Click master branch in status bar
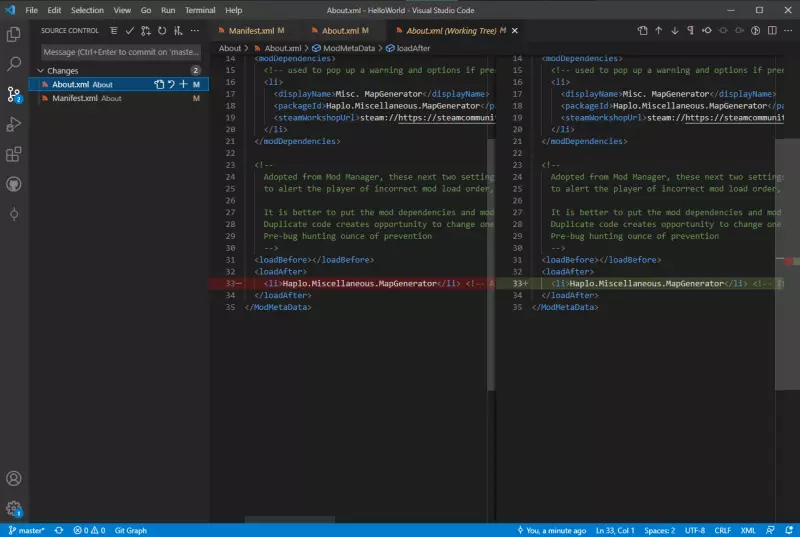Screen dimensions: 800x537 27,530
